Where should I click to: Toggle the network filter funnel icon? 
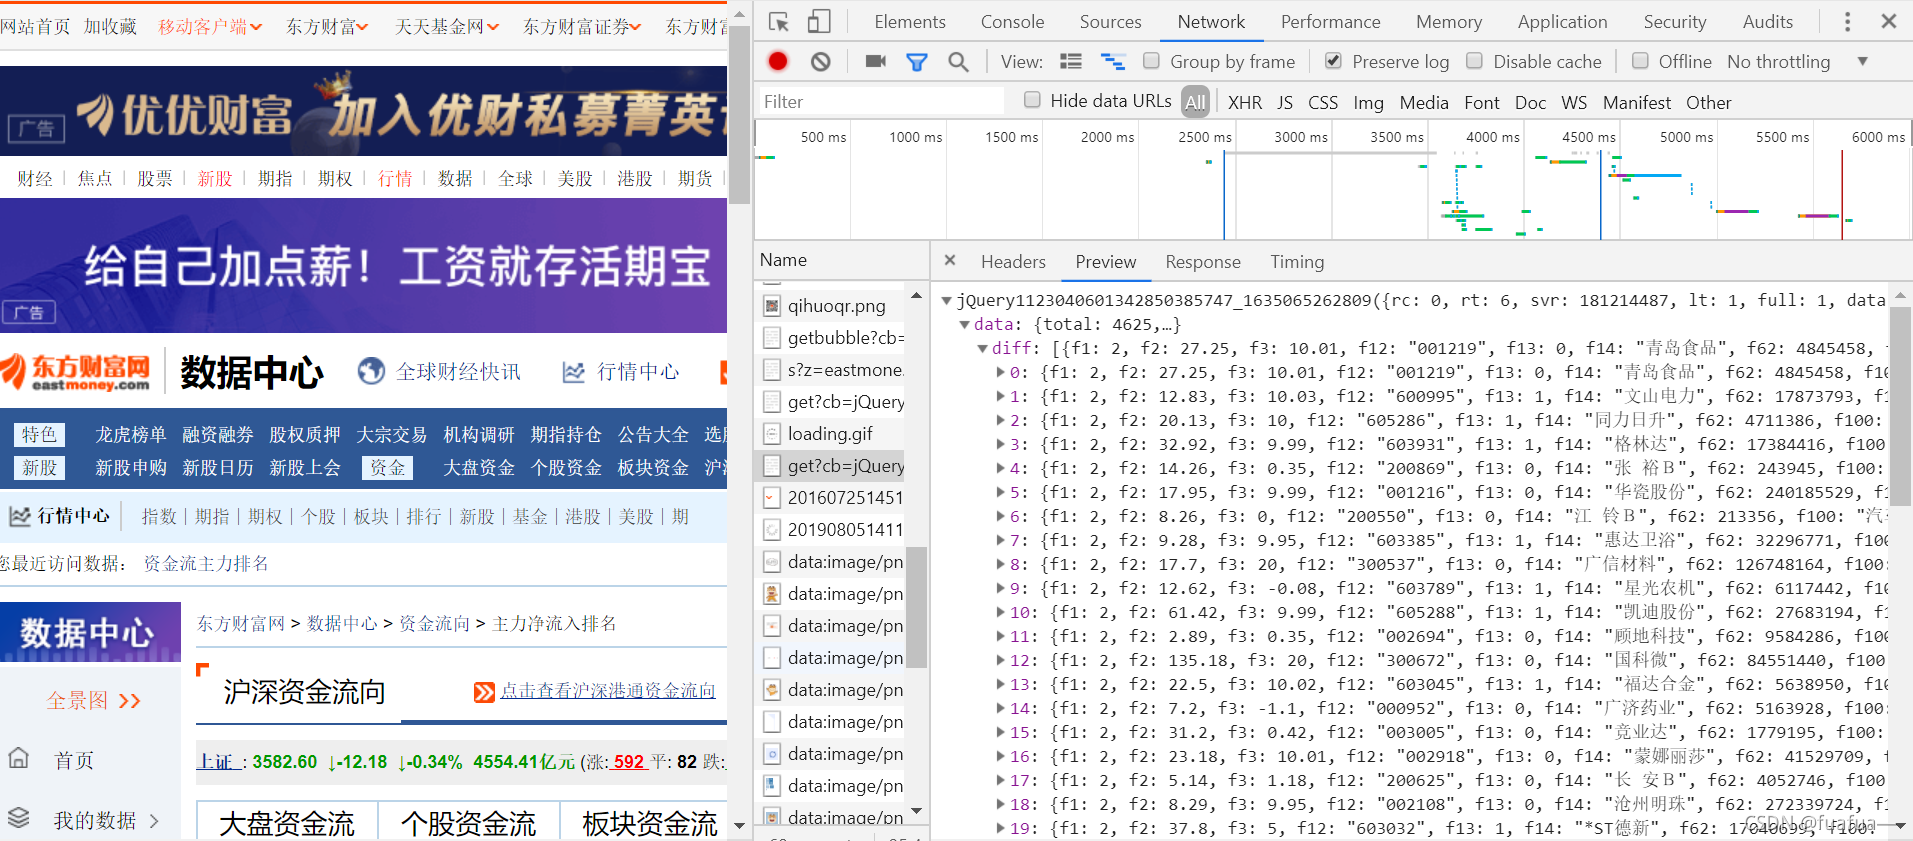916,62
